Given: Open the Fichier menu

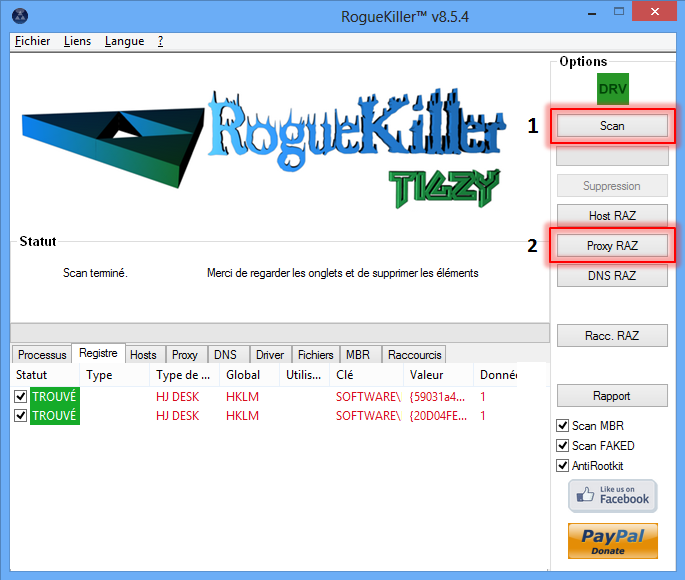Looking at the screenshot, I should [x=32, y=41].
